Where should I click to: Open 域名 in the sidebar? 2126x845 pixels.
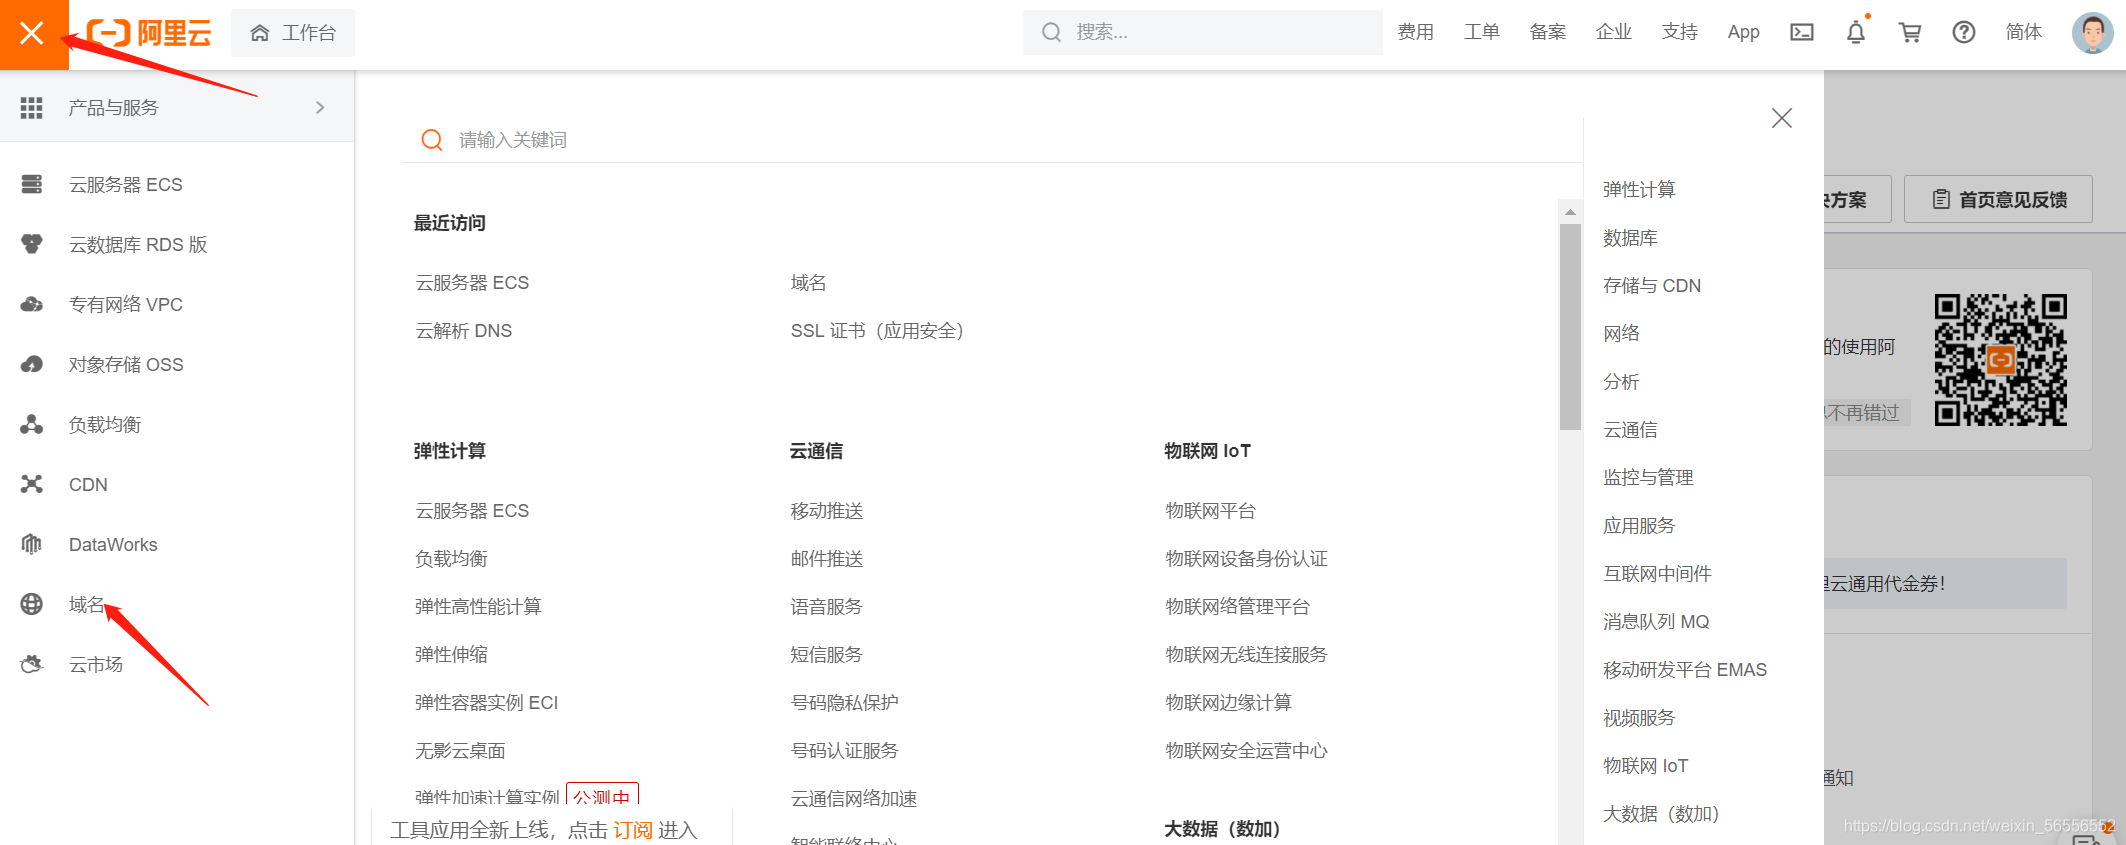pos(87,604)
